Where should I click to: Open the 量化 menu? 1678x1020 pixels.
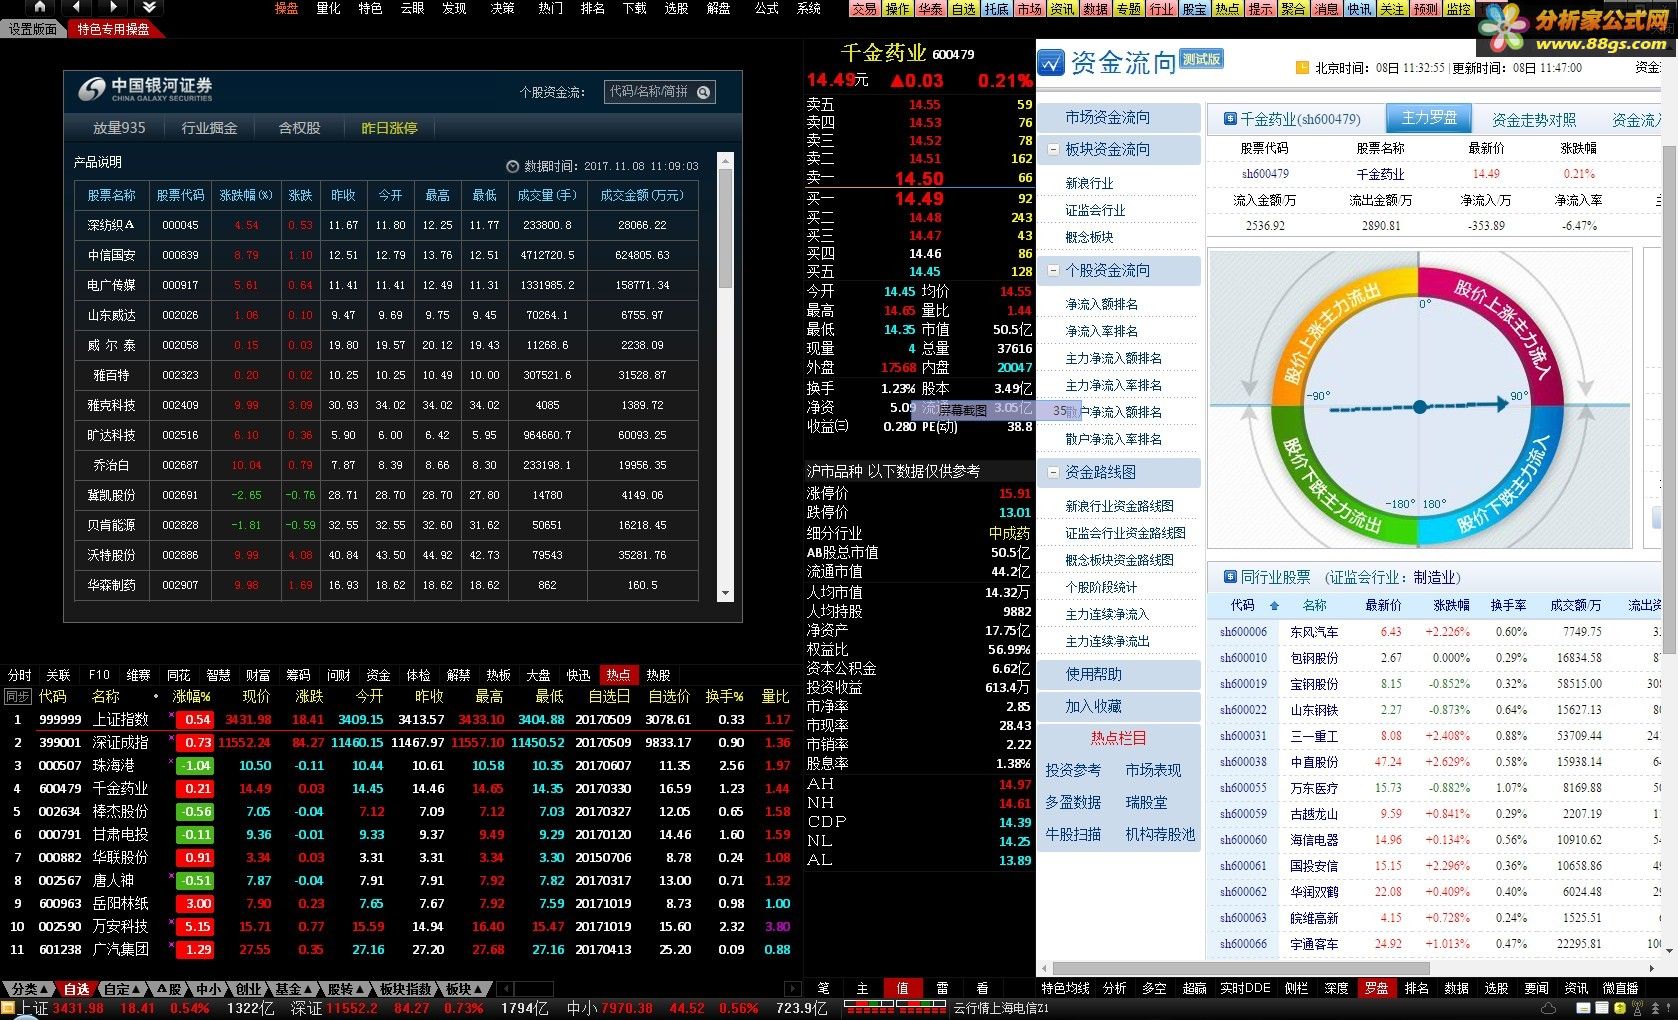click(x=328, y=8)
